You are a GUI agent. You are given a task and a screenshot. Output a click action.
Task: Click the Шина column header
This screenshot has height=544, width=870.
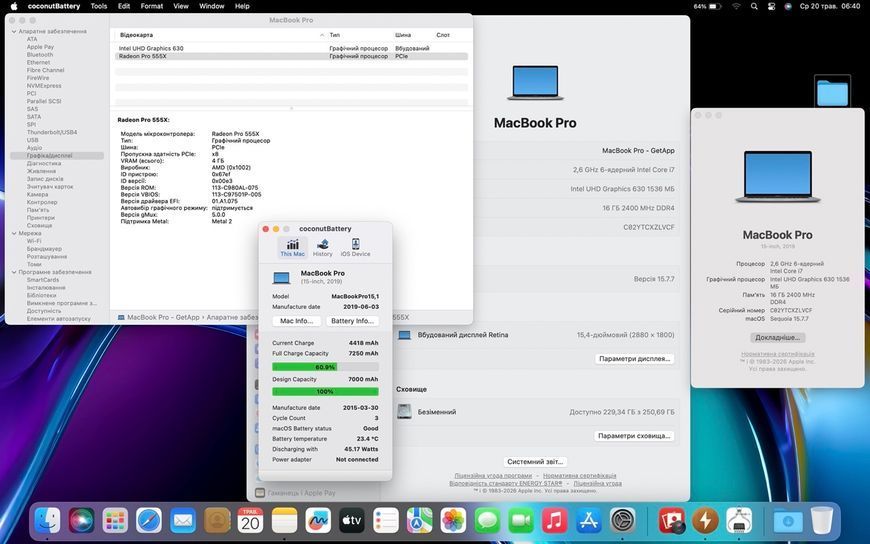403,35
